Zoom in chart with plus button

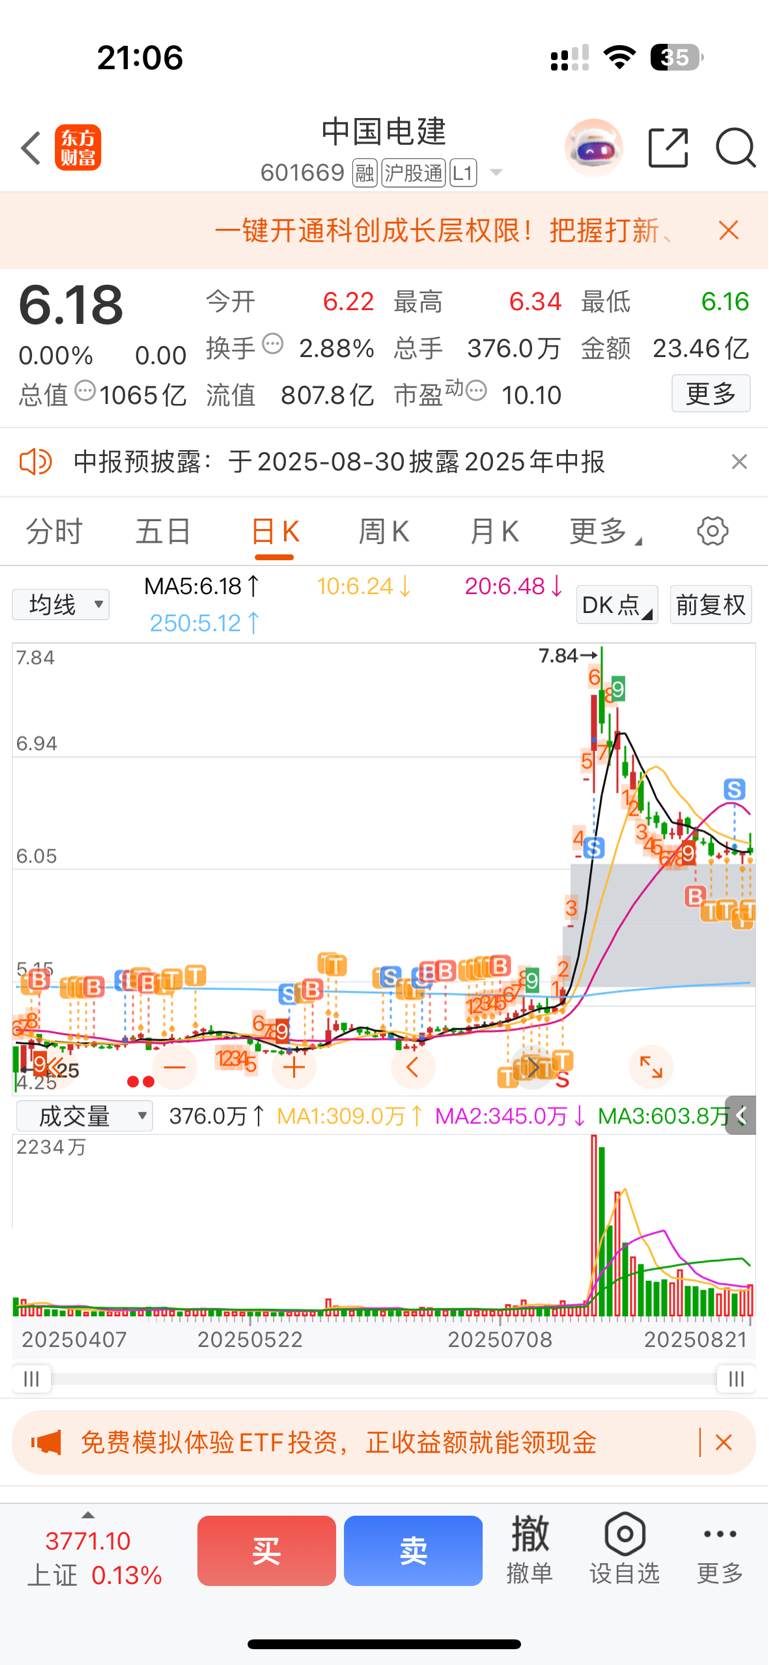[294, 1068]
